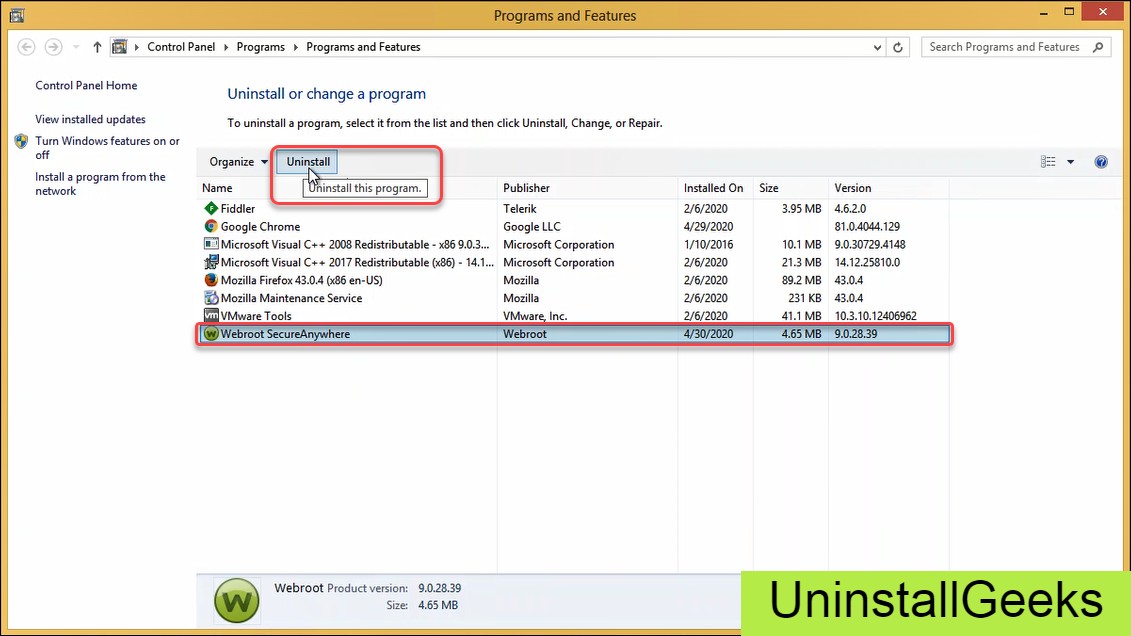The image size is (1131, 636).
Task: Sort by Installed On column header
Action: (x=713, y=187)
